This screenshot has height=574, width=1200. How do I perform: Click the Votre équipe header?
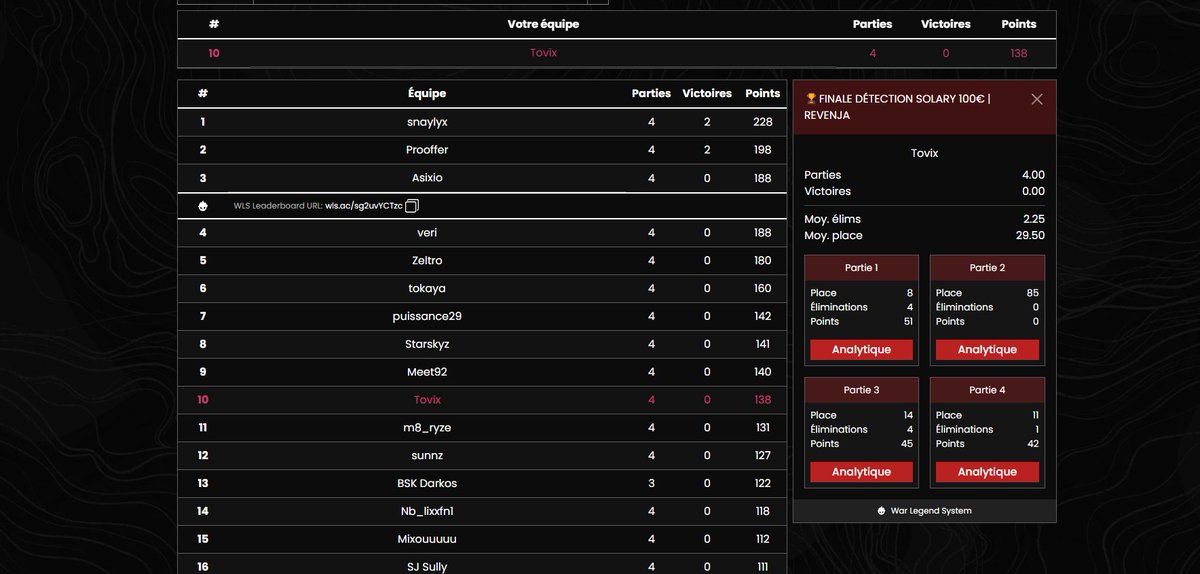point(543,24)
